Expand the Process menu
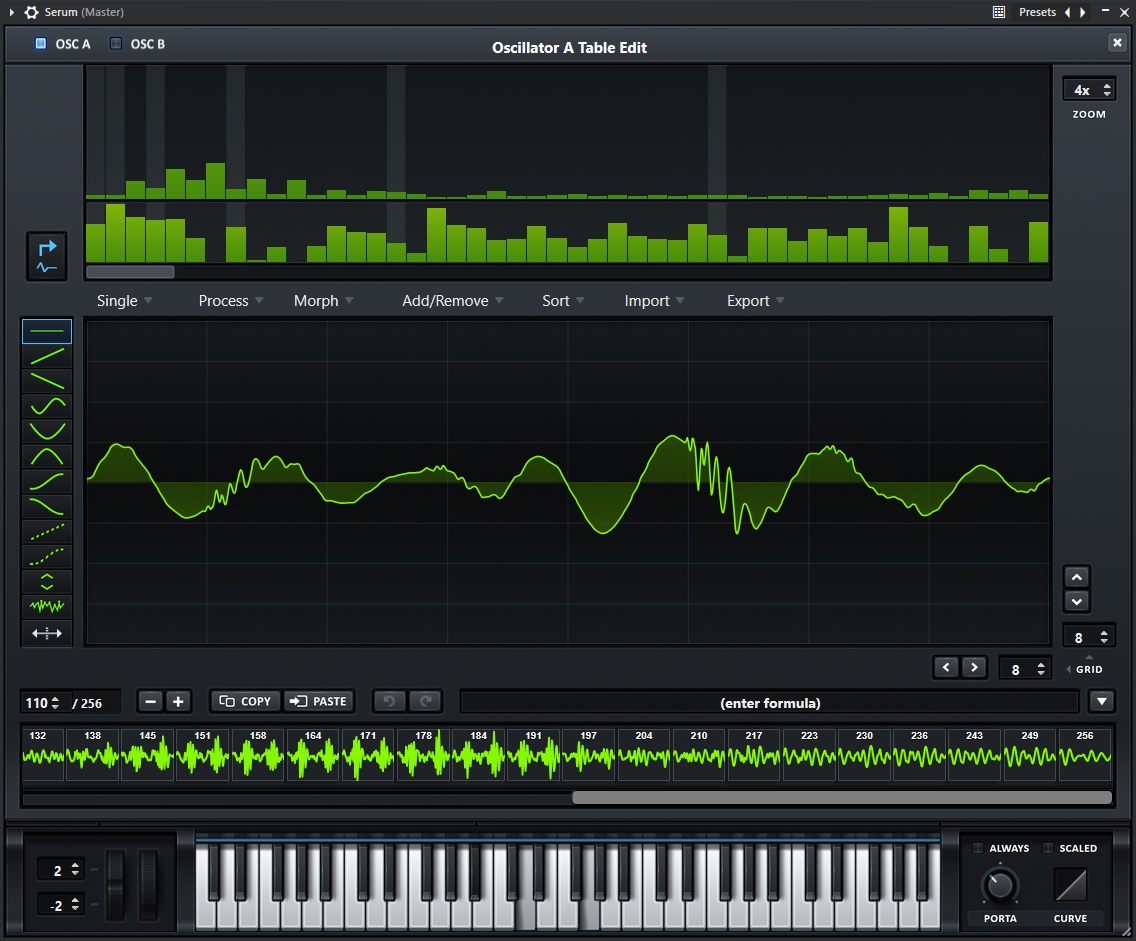 230,301
